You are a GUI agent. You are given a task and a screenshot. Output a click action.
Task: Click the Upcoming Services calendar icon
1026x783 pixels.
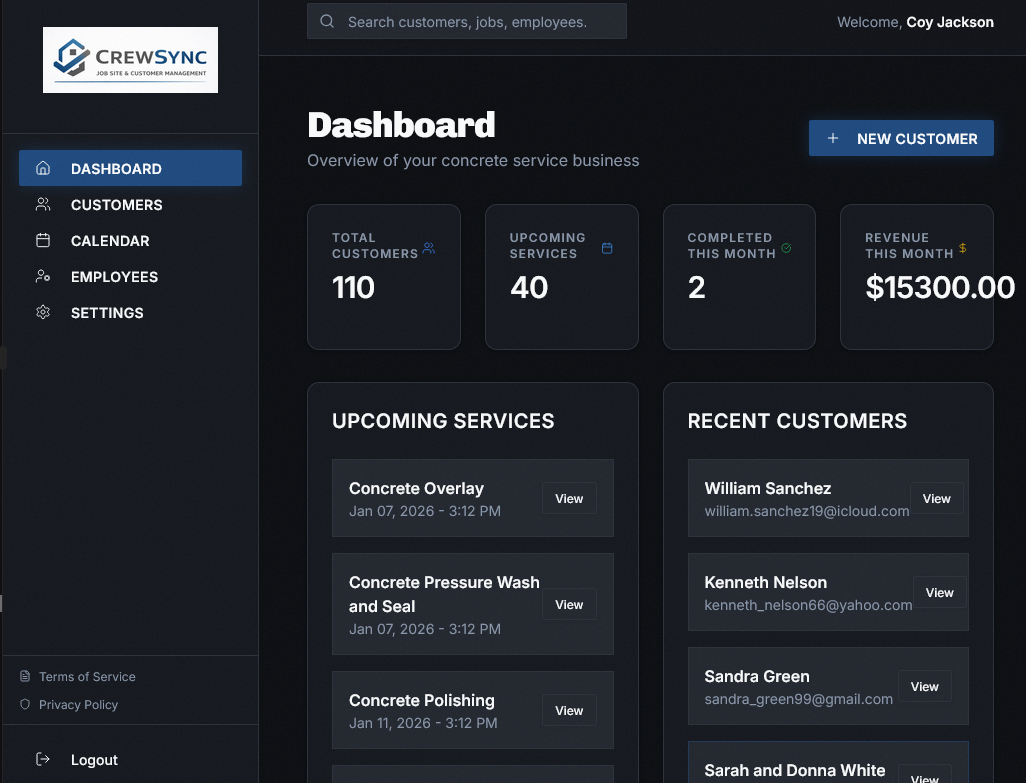click(607, 246)
